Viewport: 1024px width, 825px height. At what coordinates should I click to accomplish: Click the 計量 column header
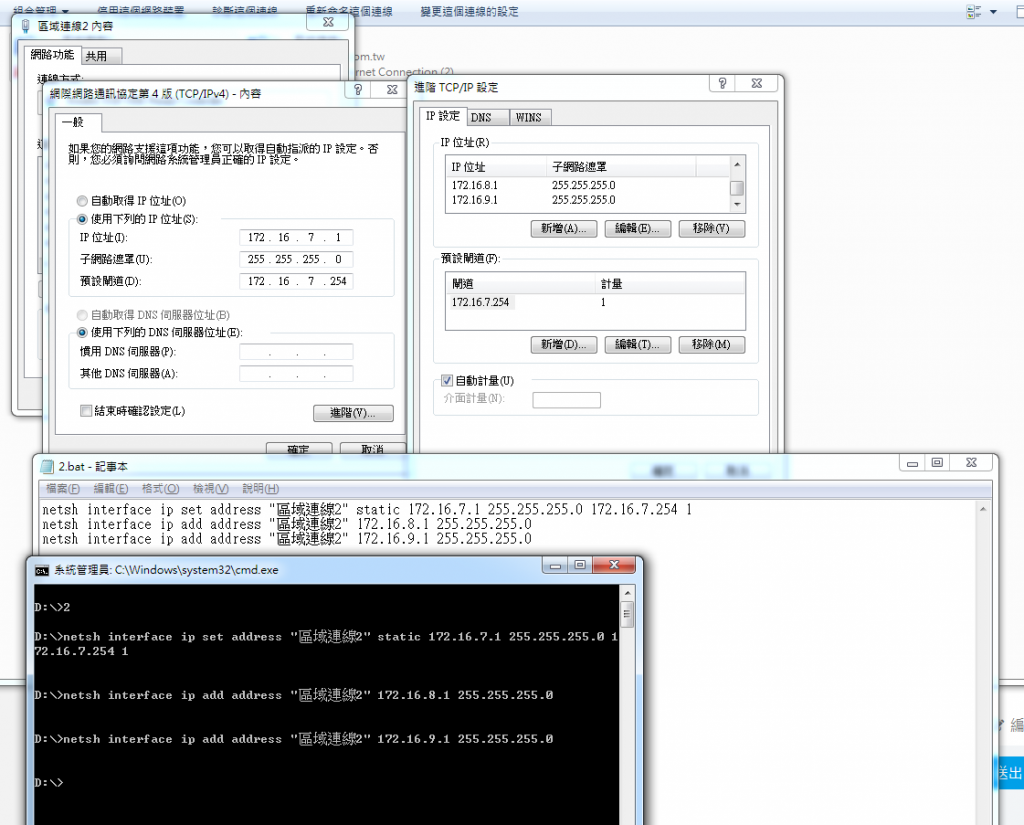(x=670, y=284)
